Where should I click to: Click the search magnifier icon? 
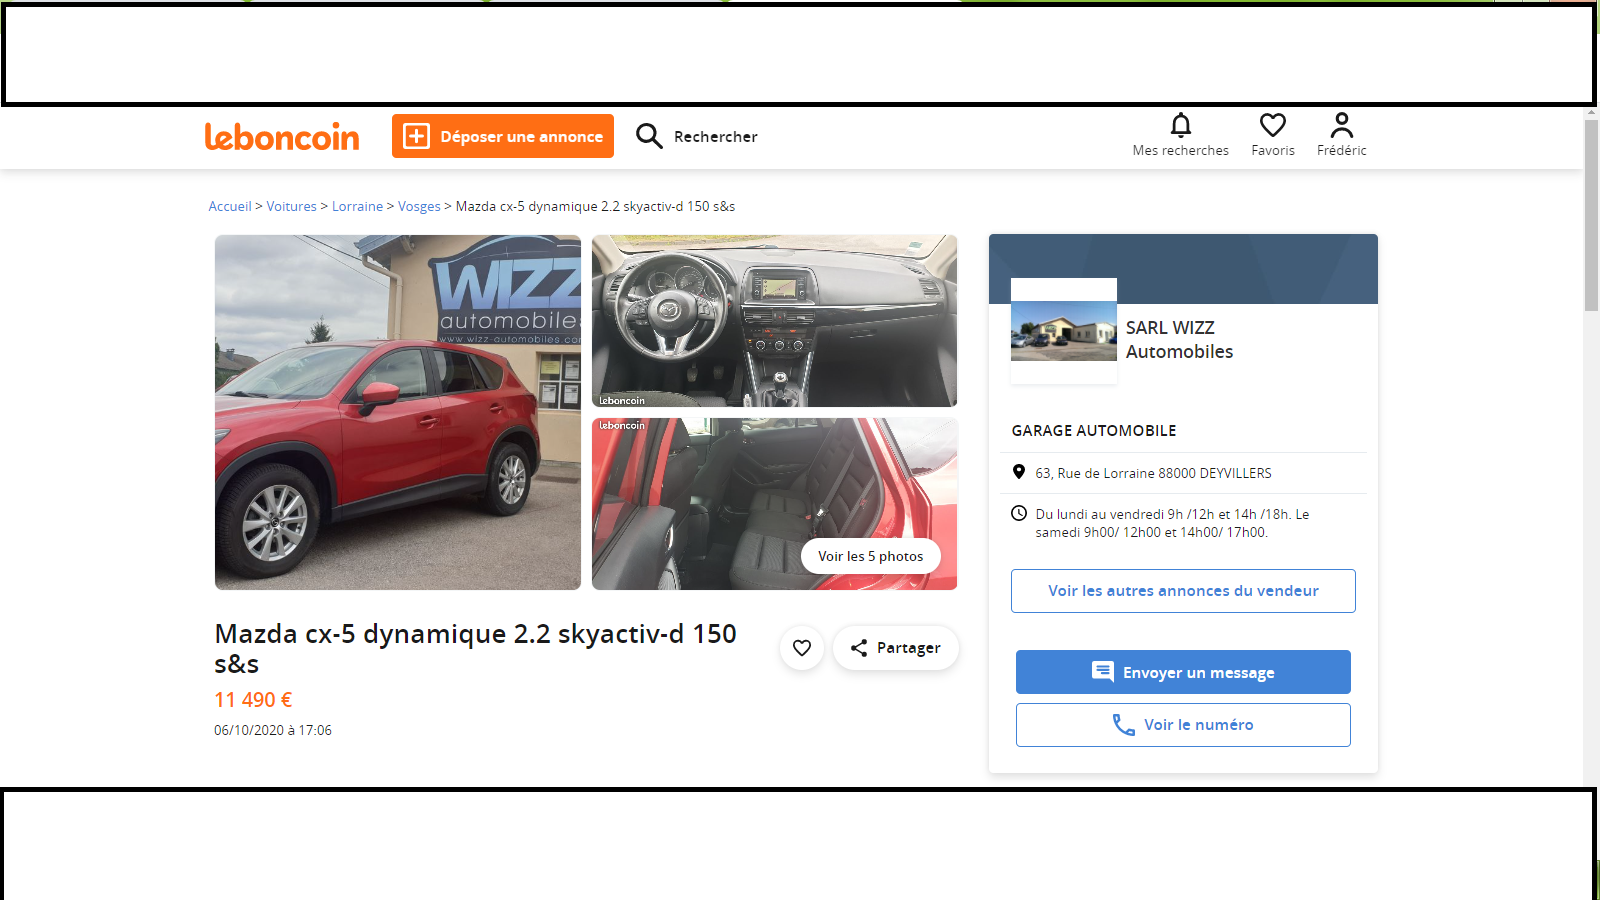pyautogui.click(x=649, y=136)
